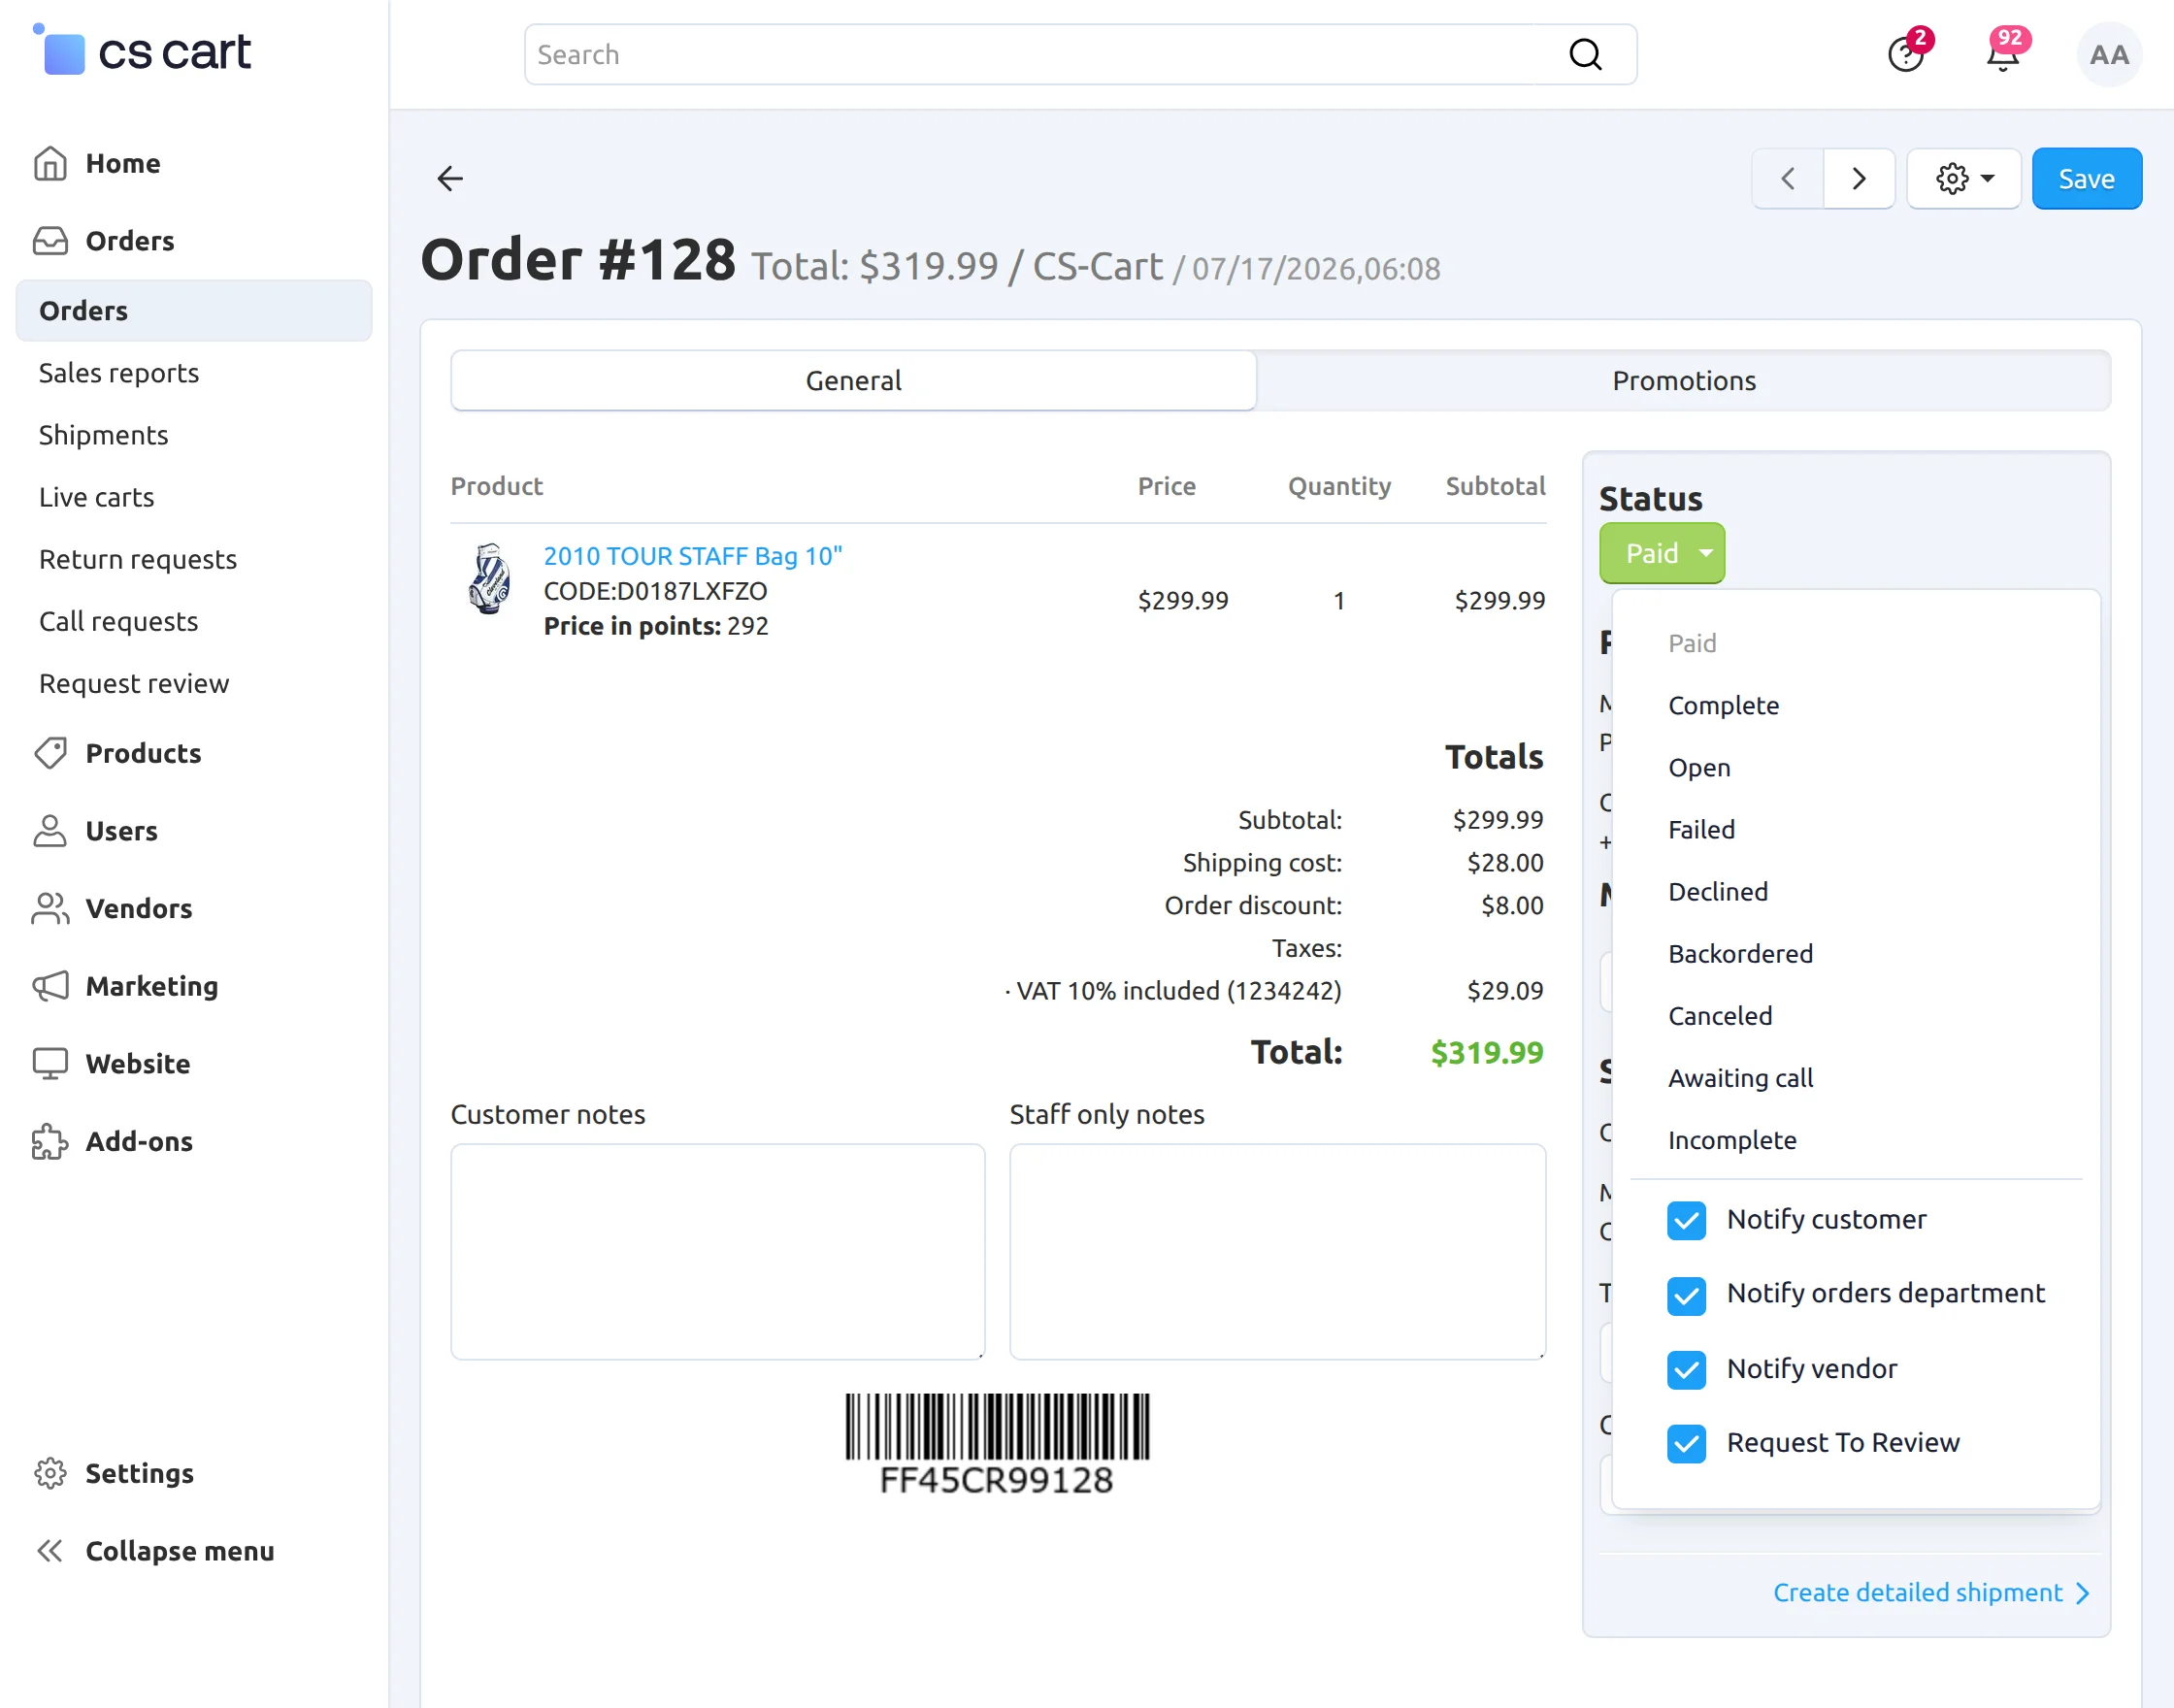Click the Customer notes text area
Viewport: 2174px width, 1708px height.
[717, 1252]
